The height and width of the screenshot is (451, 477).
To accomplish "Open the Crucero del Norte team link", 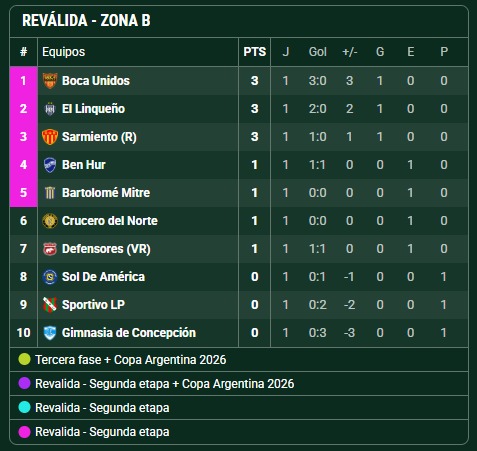I will pyautogui.click(x=110, y=221).
